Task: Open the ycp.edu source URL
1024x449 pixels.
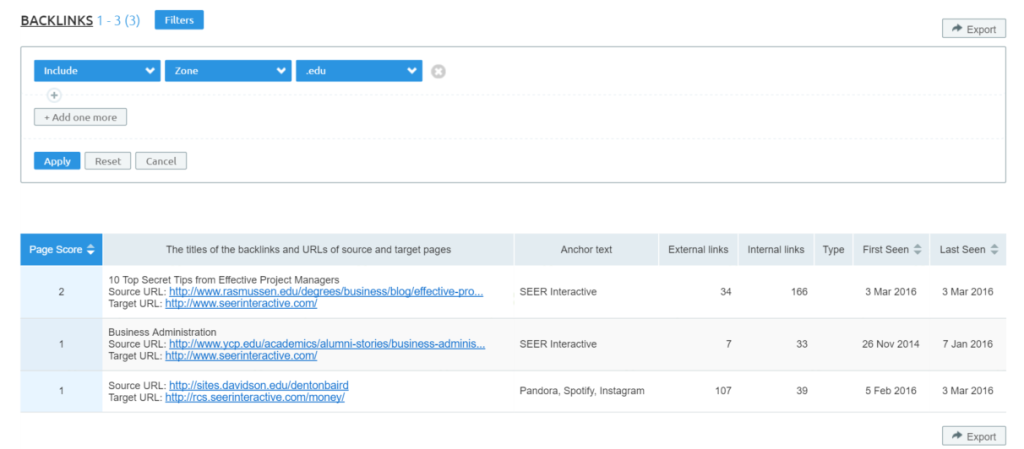Action: 327,344
